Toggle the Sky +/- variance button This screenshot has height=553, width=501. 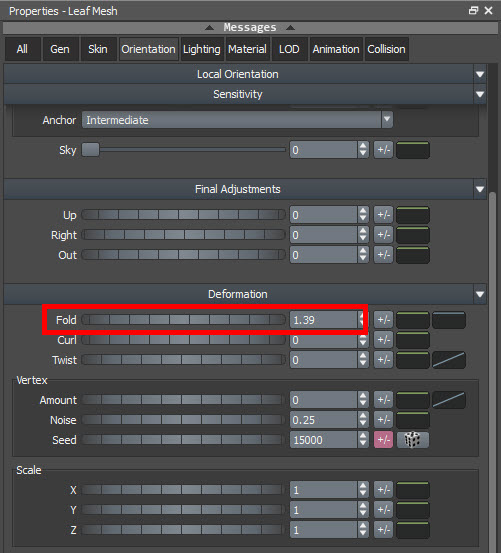384,150
